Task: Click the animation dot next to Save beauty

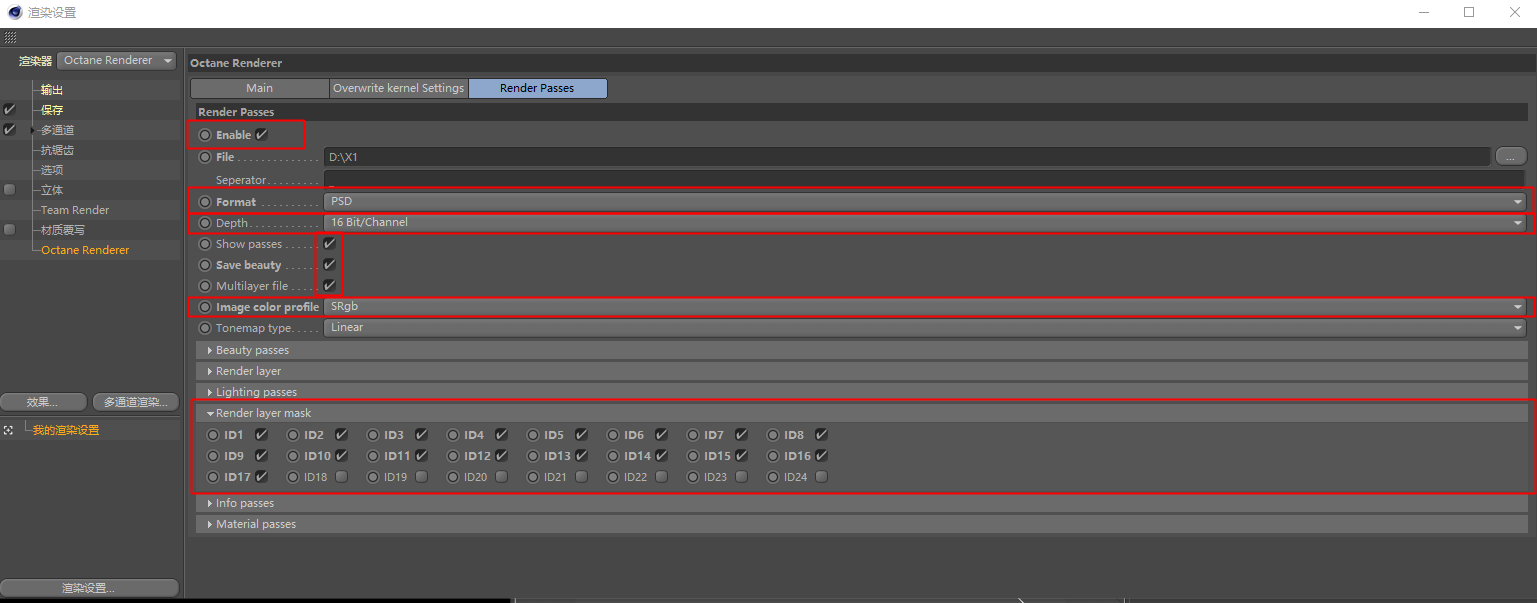Action: pos(205,265)
